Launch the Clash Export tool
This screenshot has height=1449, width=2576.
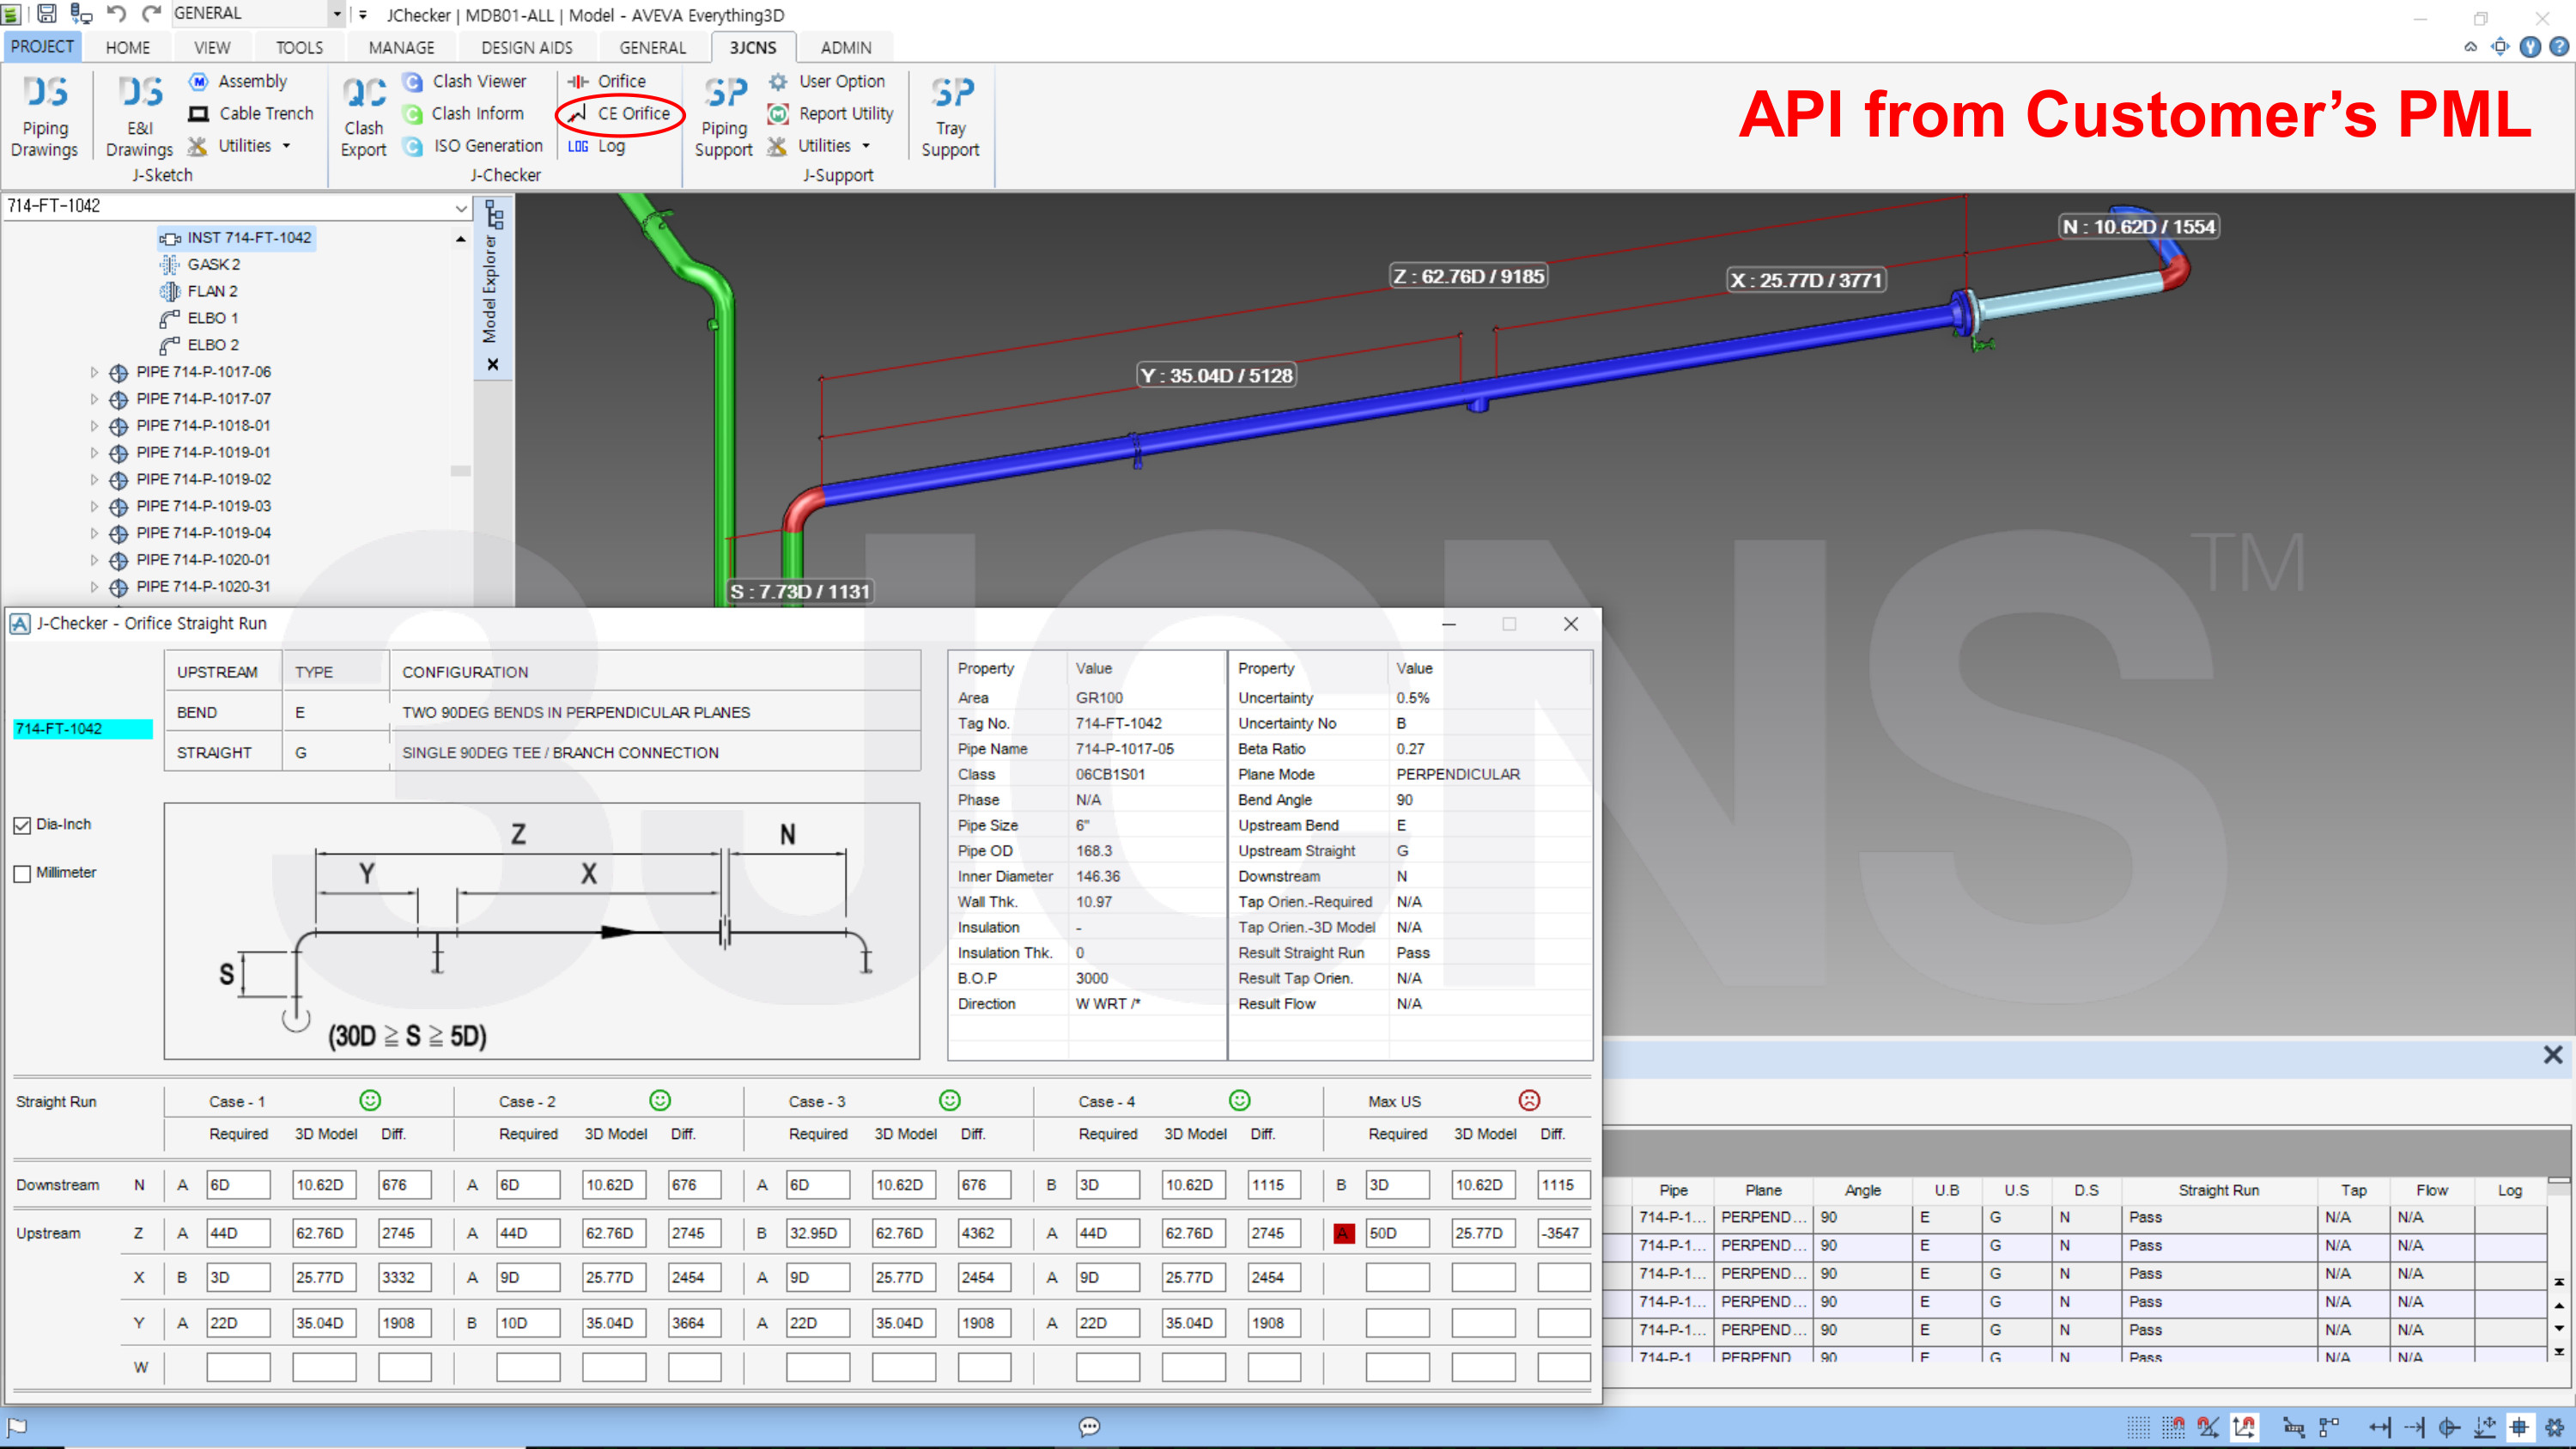point(363,117)
